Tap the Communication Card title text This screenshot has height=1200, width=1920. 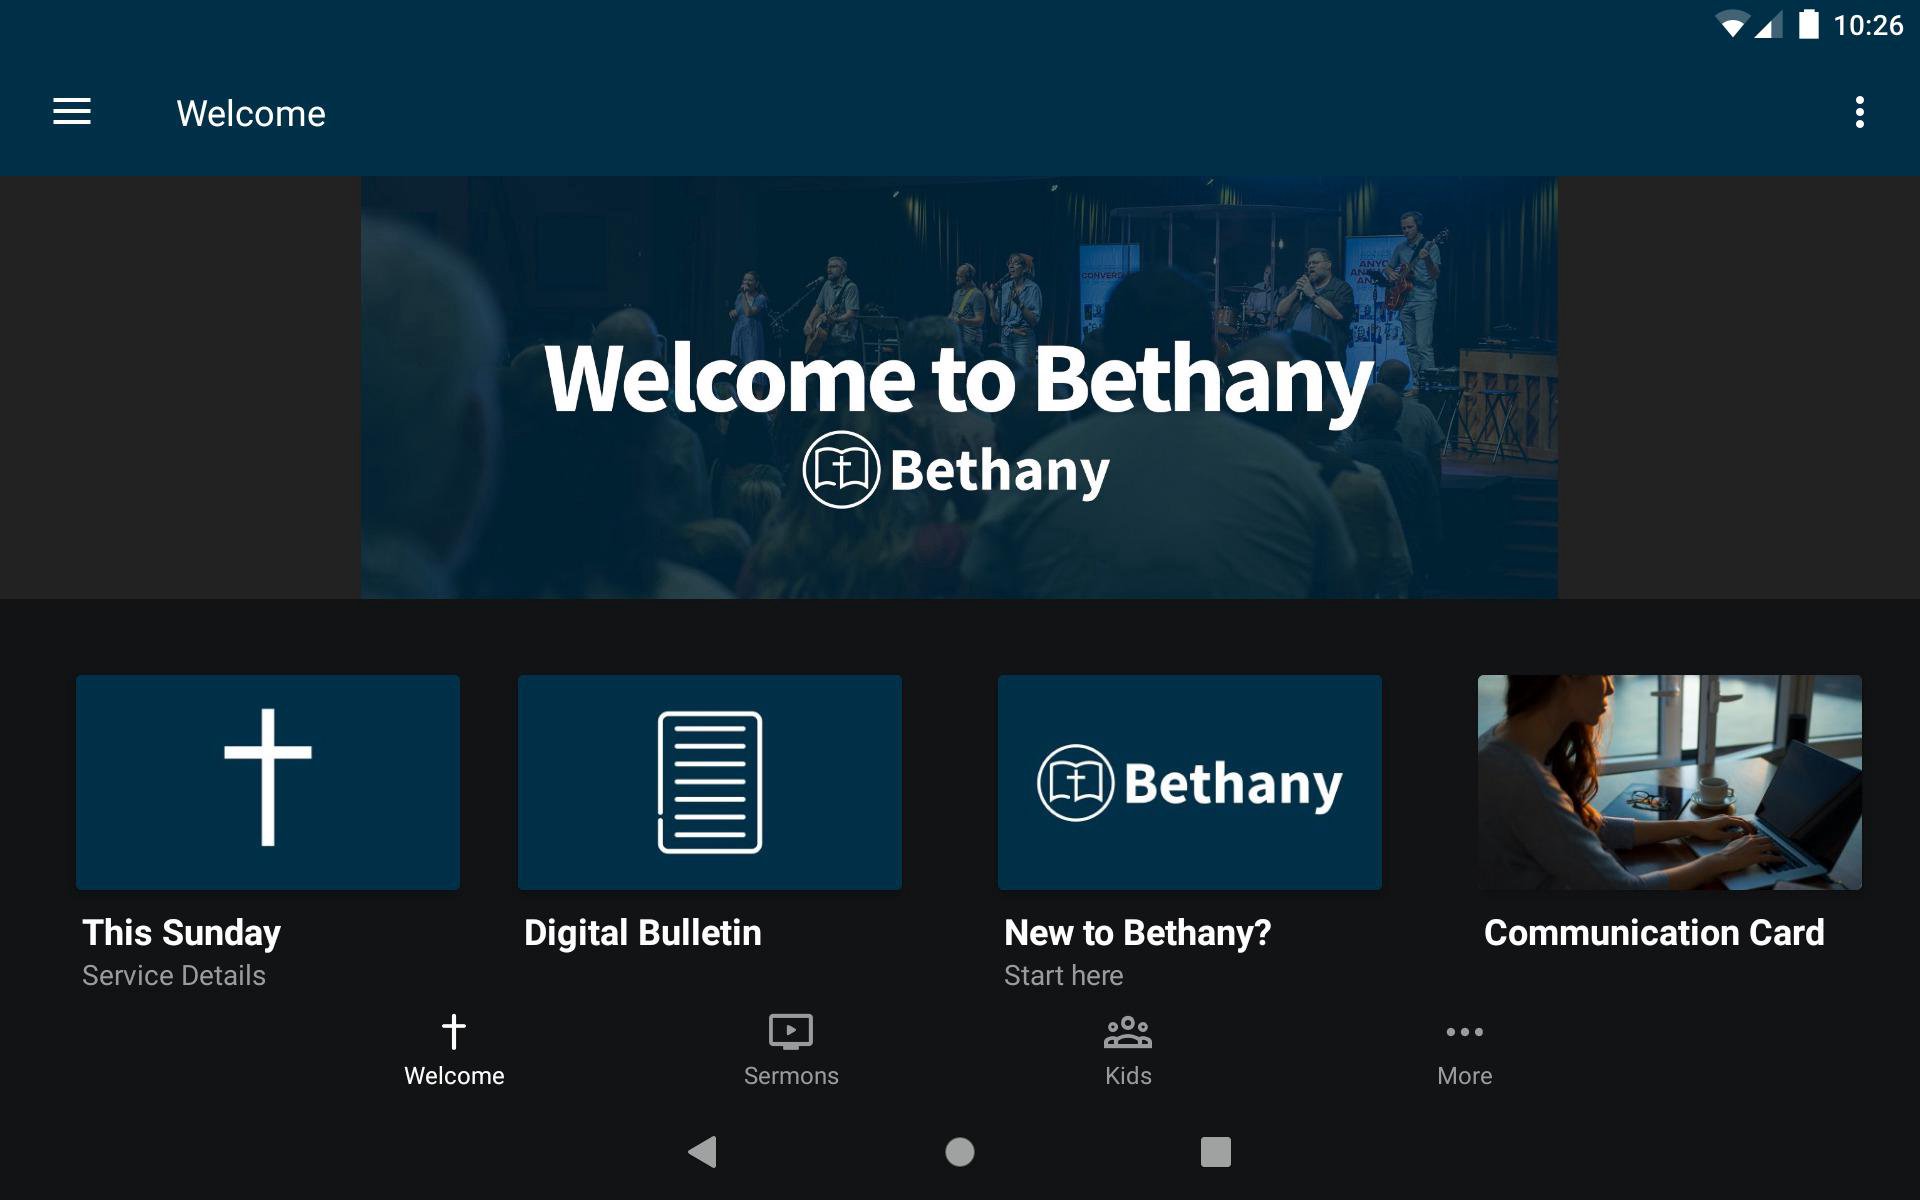coord(1654,933)
